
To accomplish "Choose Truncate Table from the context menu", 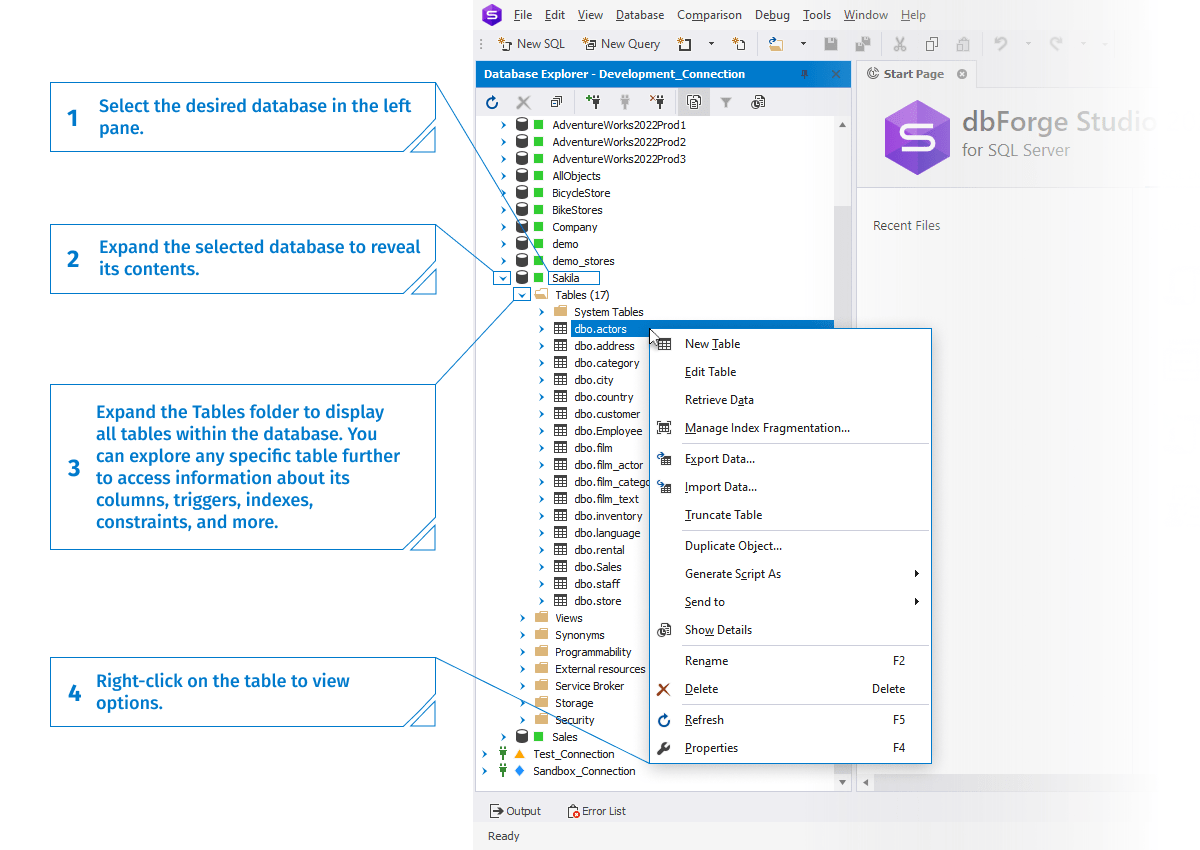I will tap(790, 515).
